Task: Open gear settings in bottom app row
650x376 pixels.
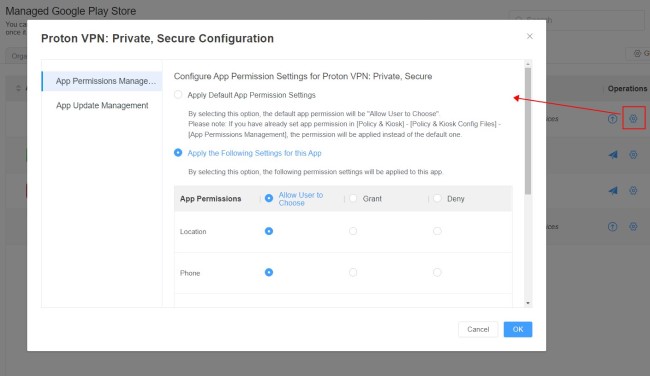Action: 633,226
